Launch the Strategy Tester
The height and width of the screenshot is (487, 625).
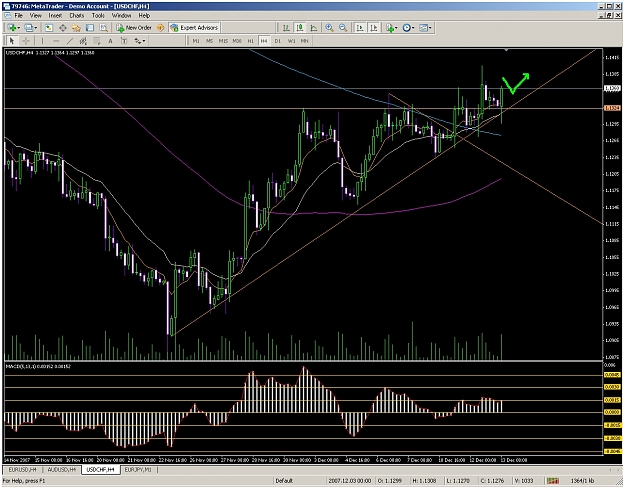[x=104, y=28]
